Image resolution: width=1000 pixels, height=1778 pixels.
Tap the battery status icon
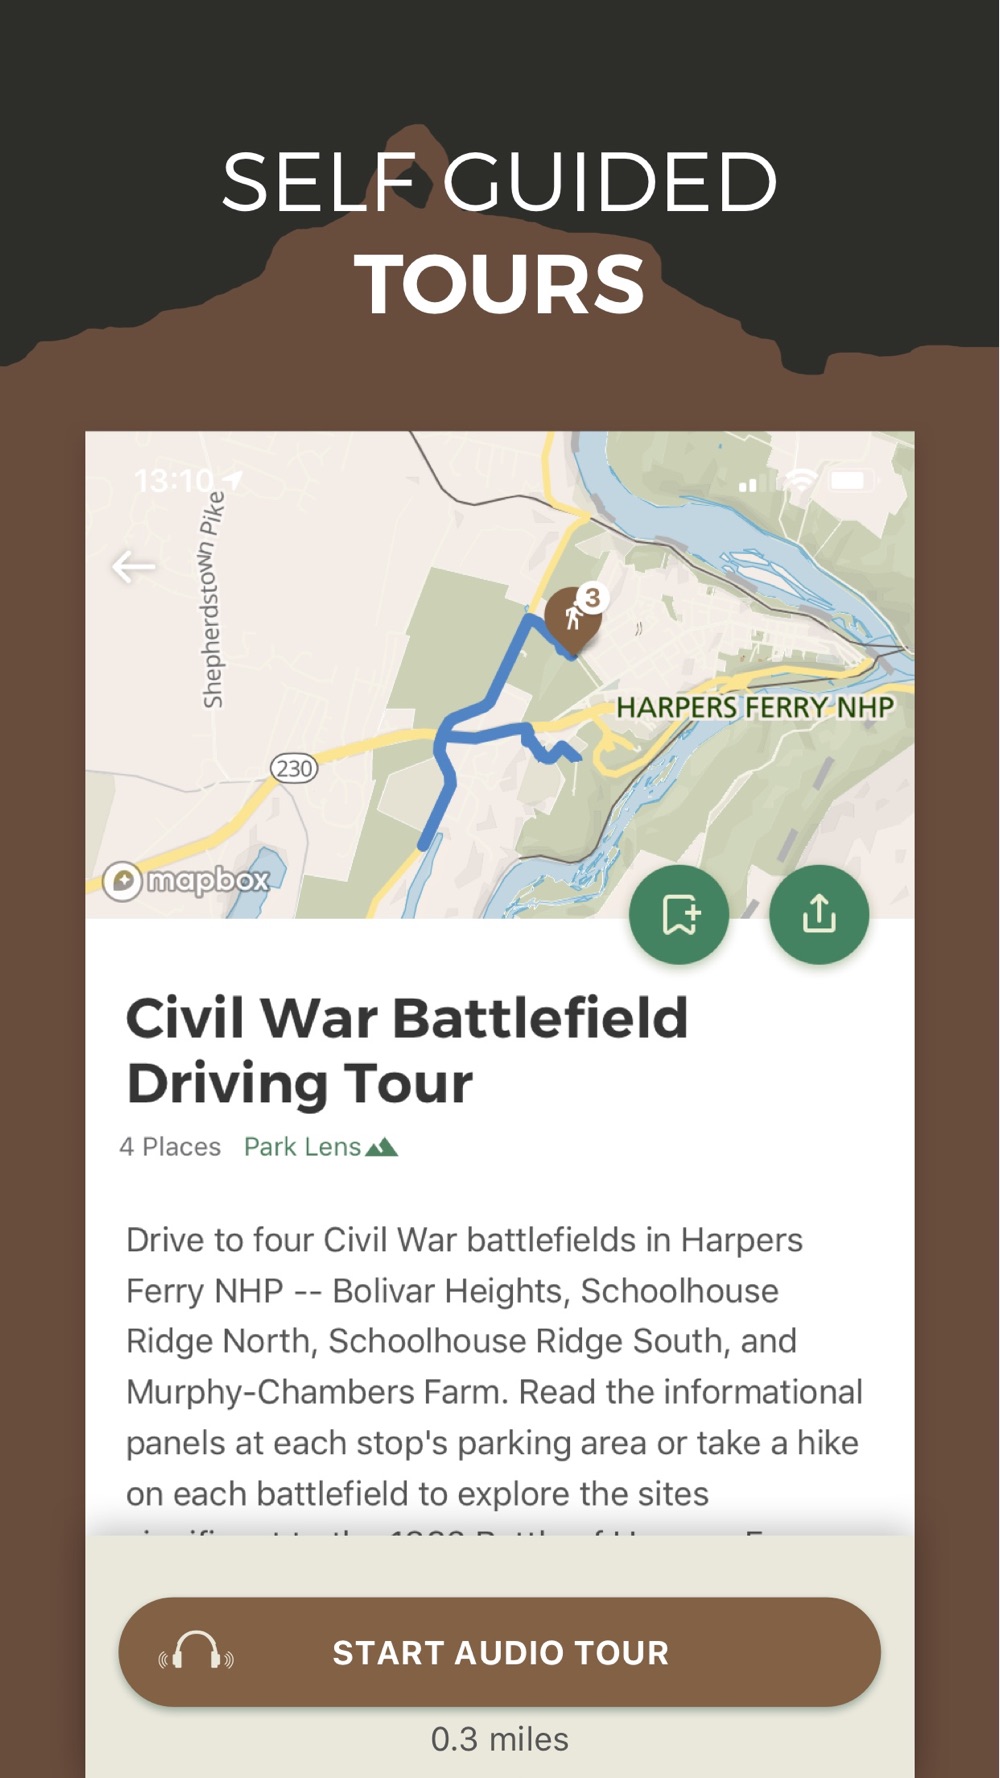848,481
